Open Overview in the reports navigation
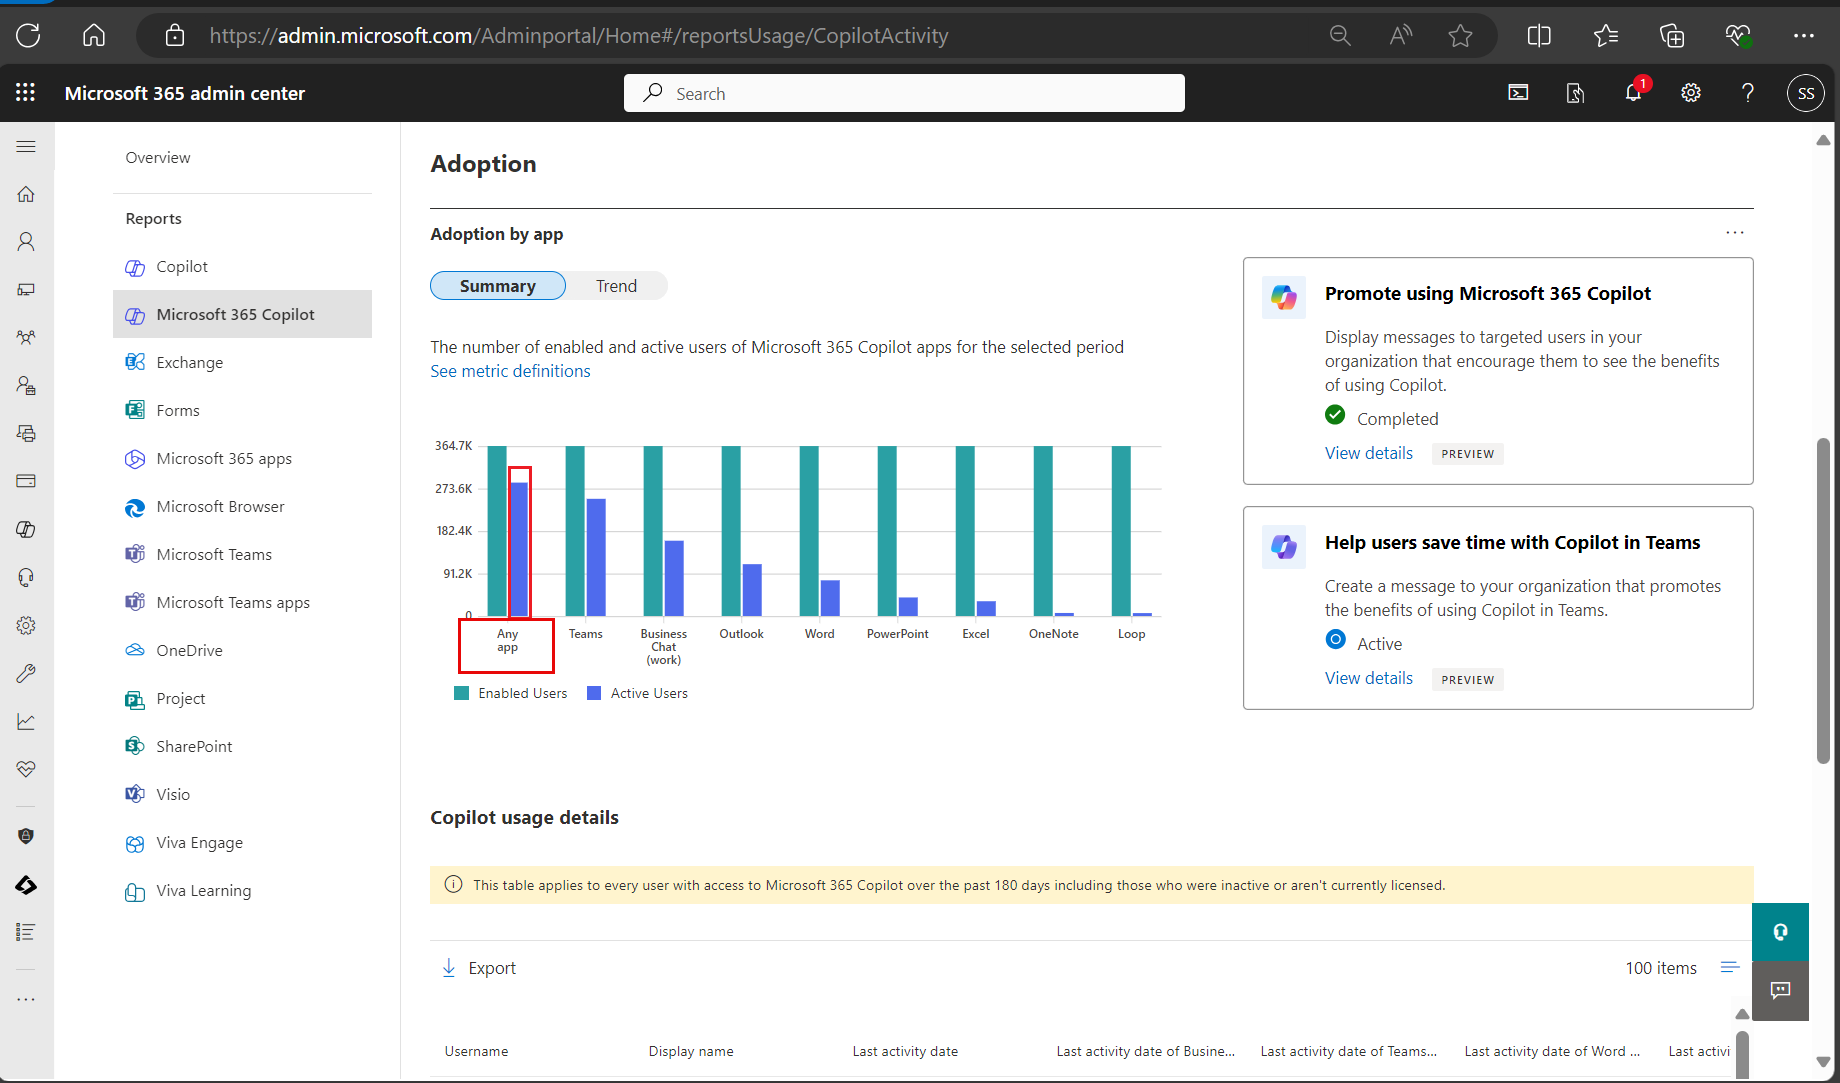Image resolution: width=1840 pixels, height=1083 pixels. [158, 158]
